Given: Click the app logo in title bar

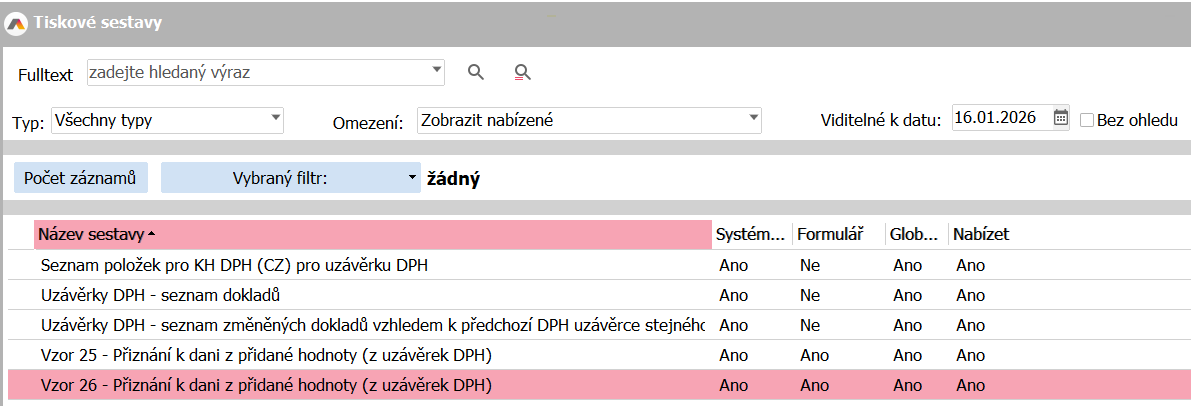Looking at the screenshot, I should pos(16,21).
